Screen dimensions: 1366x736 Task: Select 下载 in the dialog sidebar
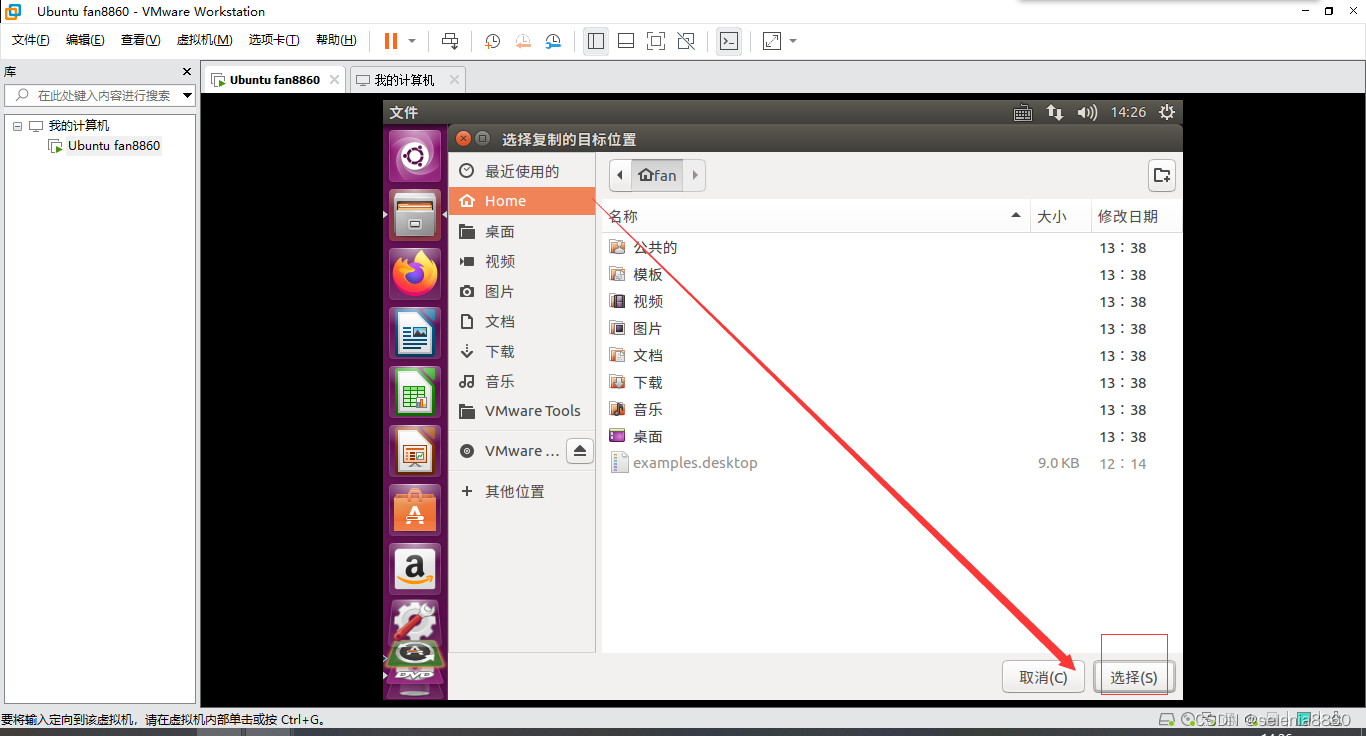click(x=522, y=351)
